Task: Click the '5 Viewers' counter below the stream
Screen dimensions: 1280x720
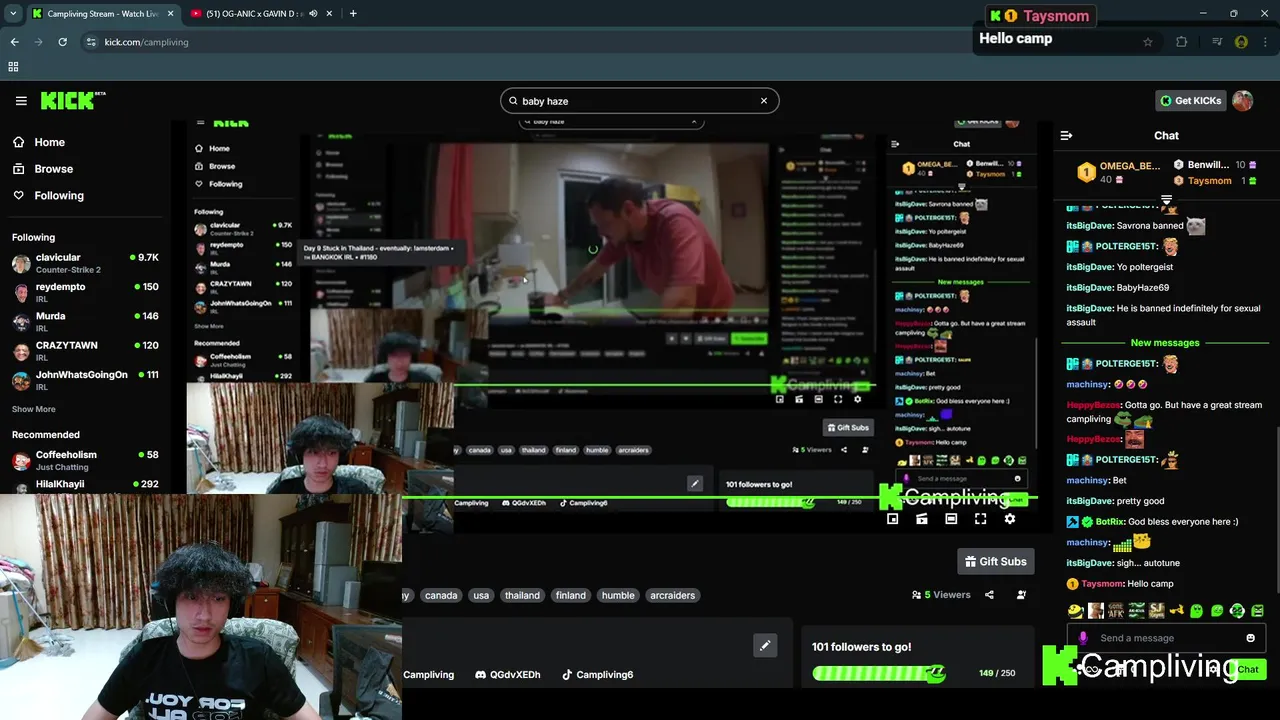Action: 941,595
